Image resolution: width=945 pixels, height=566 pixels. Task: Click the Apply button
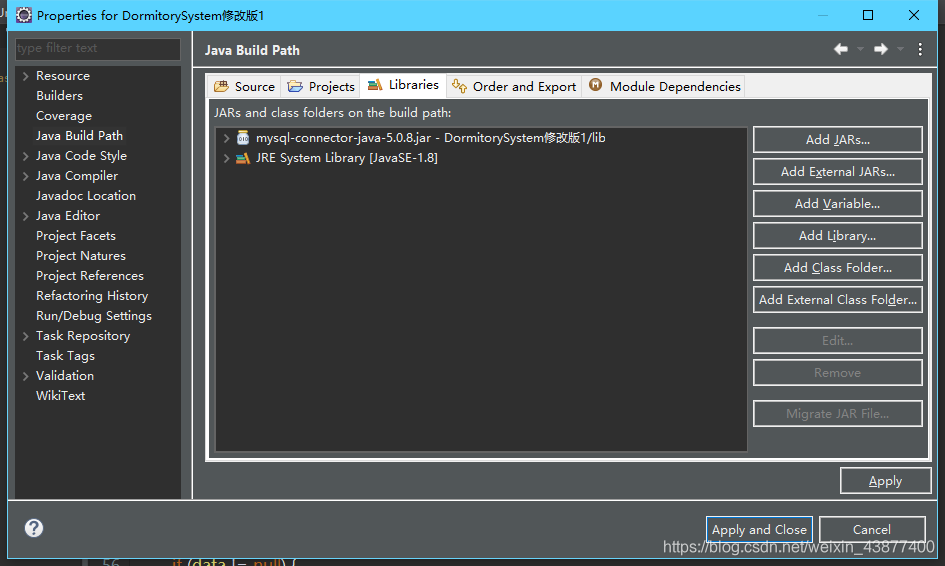[x=885, y=481]
